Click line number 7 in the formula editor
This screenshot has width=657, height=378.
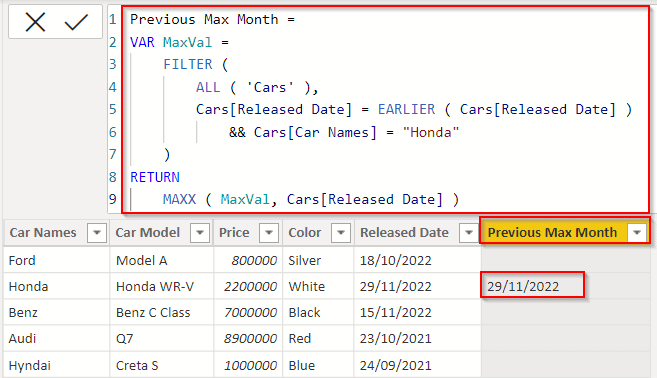tap(113, 154)
